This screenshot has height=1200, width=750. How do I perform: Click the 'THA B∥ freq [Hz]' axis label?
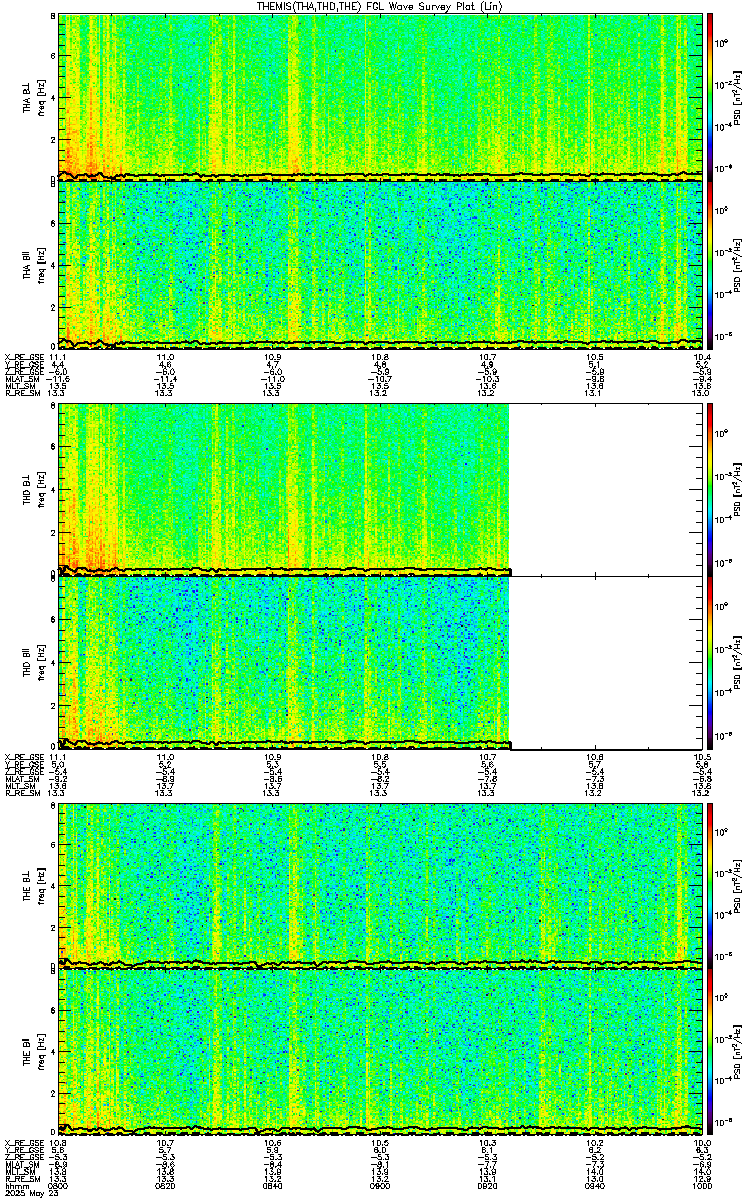pyautogui.click(x=34, y=264)
